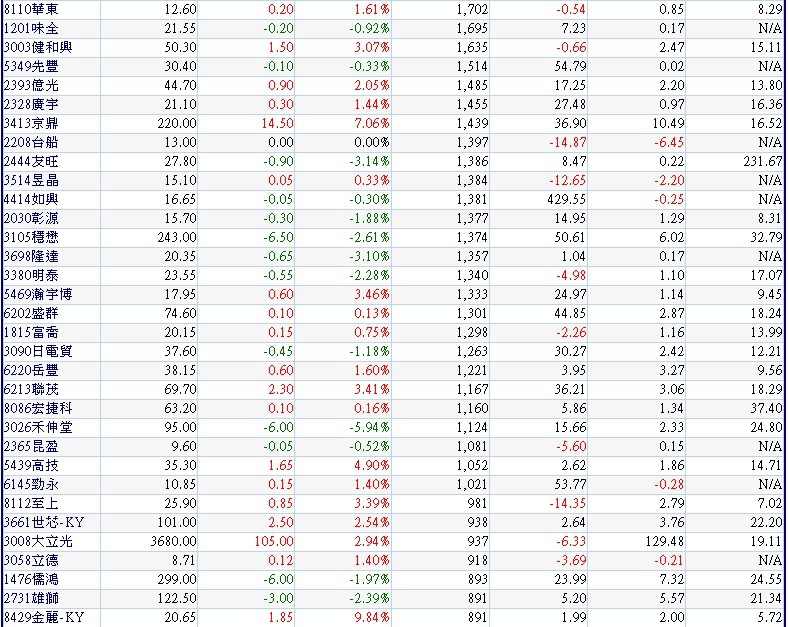Screen dimensions: 789x627
Task: Open stock 3026禾伸堂
Action: 38,428
